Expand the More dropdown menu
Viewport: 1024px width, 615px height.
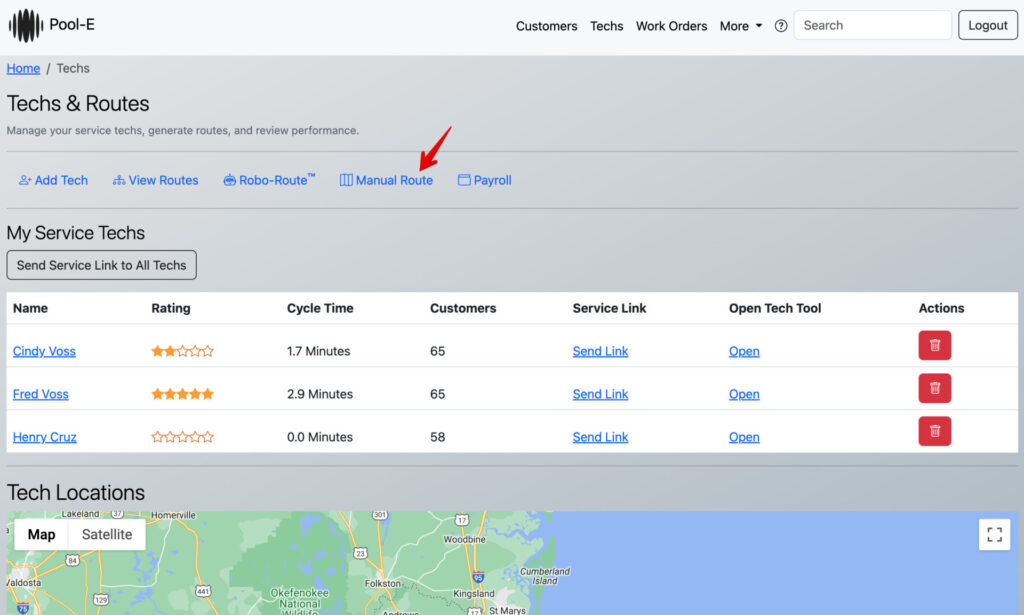point(741,26)
